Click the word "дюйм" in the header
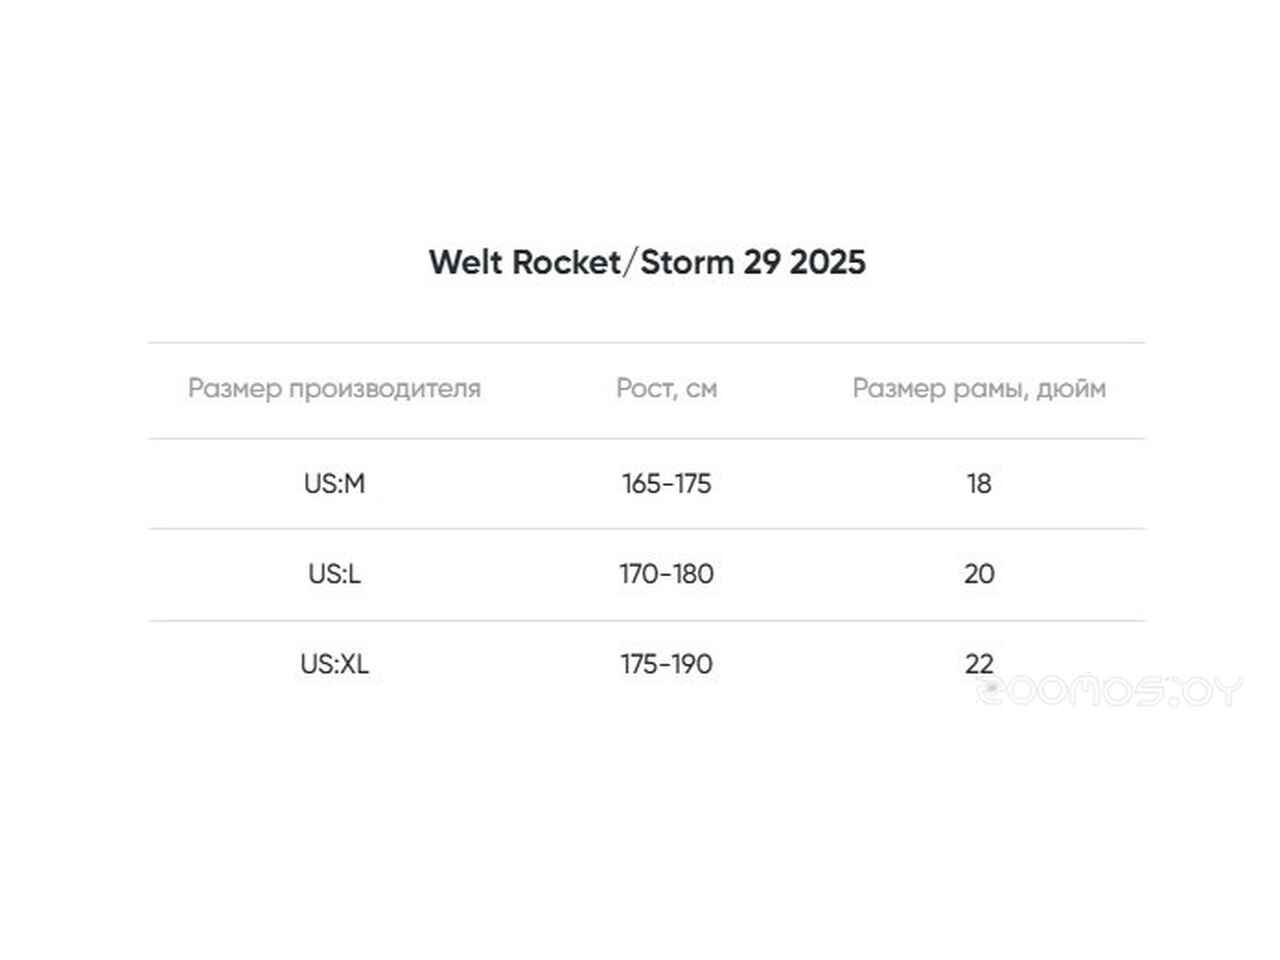 (x=1071, y=388)
